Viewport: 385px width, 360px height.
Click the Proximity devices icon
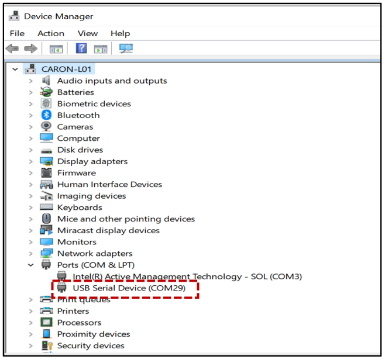(x=46, y=334)
